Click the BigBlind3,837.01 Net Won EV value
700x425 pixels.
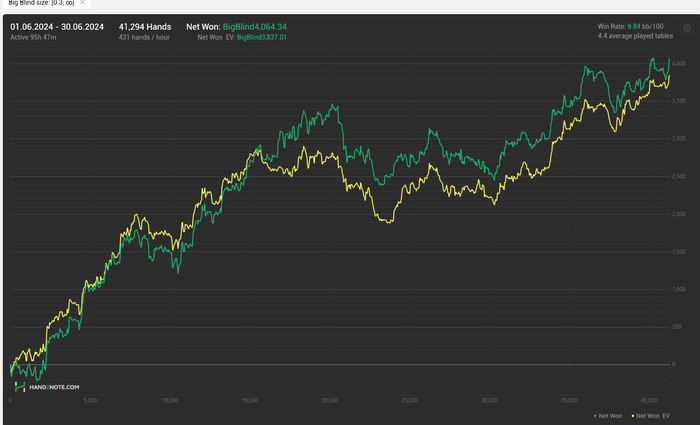(262, 38)
